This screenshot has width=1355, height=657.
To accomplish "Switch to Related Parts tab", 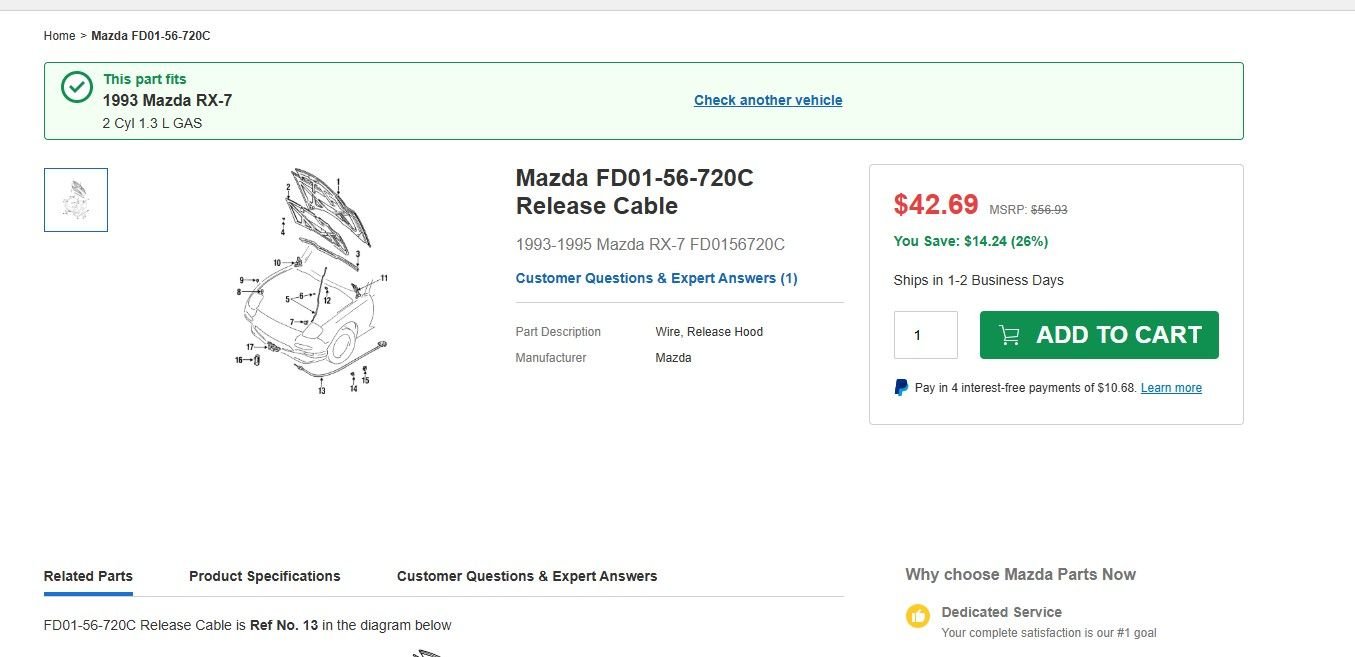I will (88, 576).
